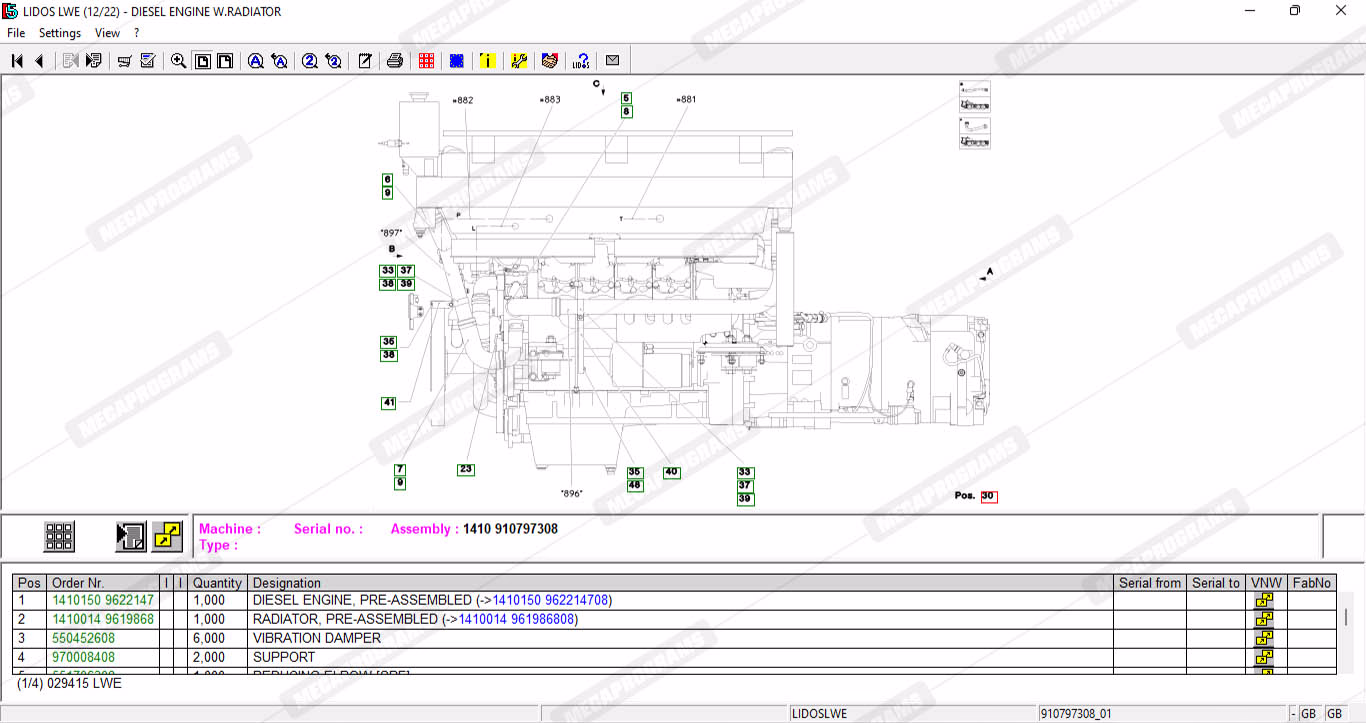Click the blue square toolbar icon
1366x723 pixels.
point(457,61)
